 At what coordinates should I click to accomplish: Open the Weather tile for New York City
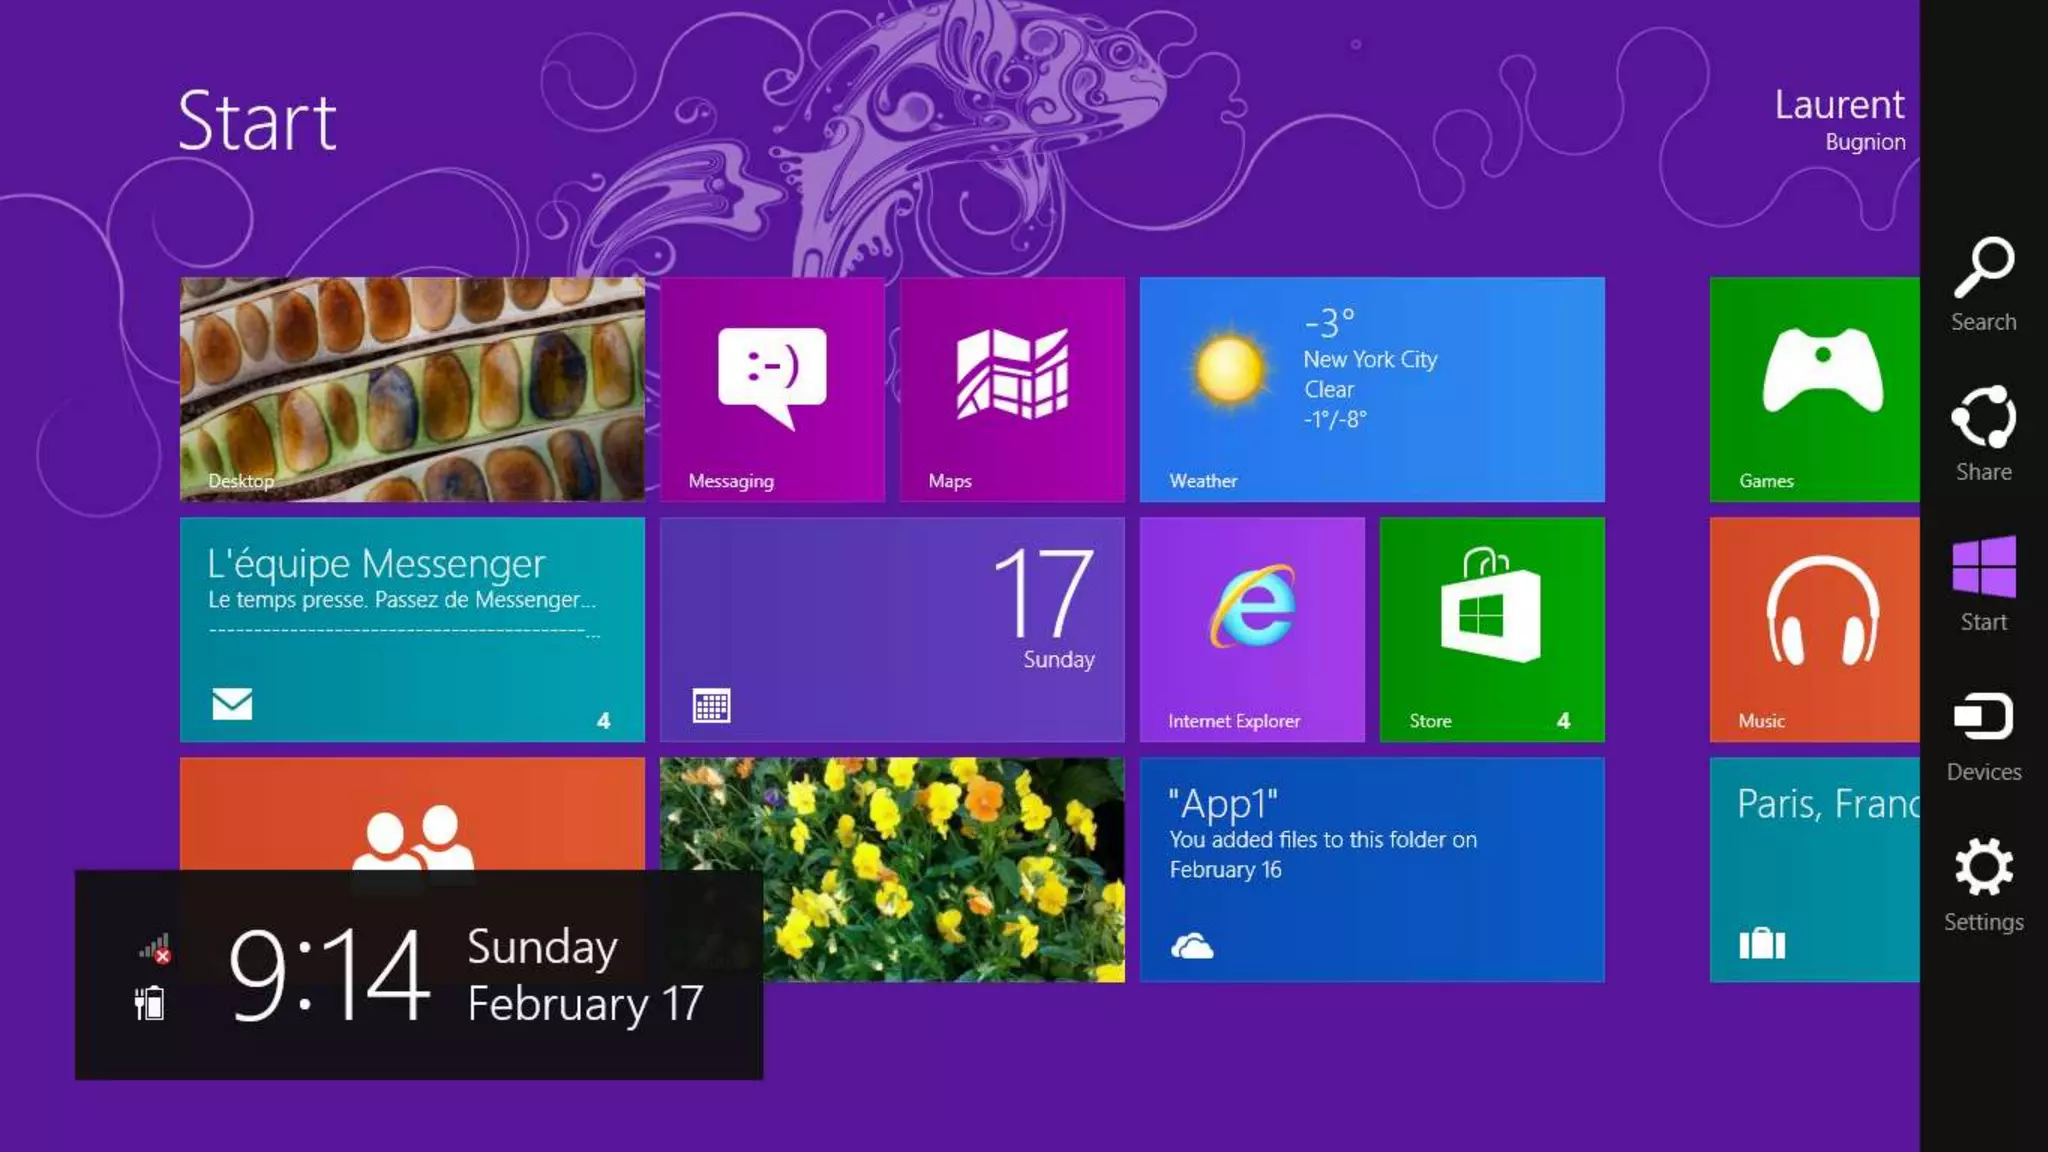(x=1372, y=389)
